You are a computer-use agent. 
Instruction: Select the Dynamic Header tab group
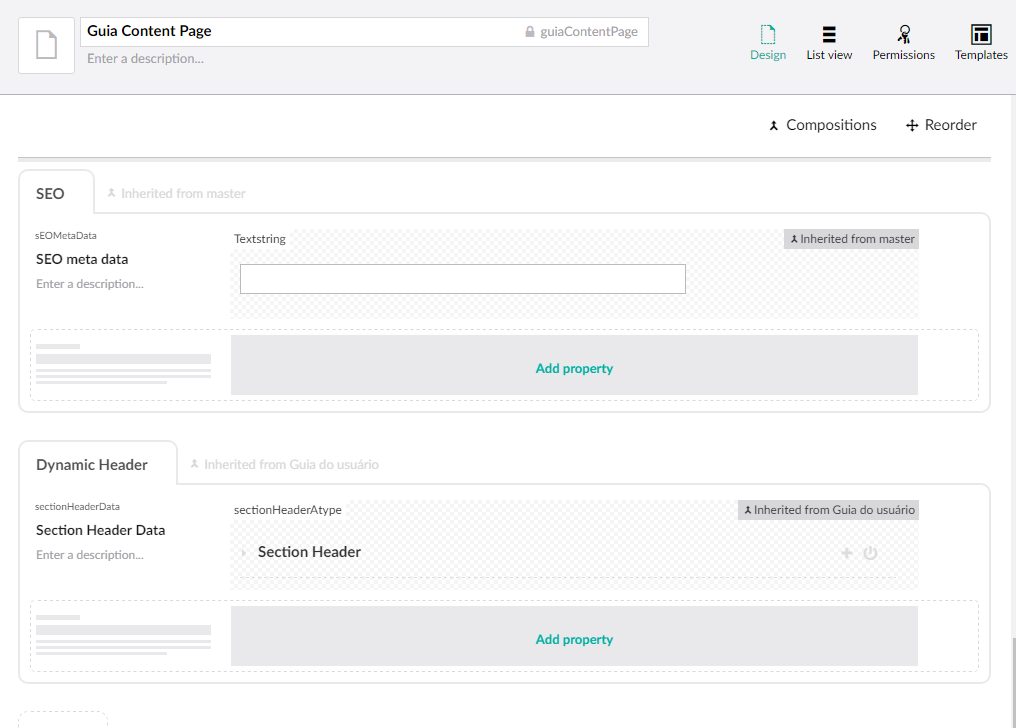coord(92,464)
